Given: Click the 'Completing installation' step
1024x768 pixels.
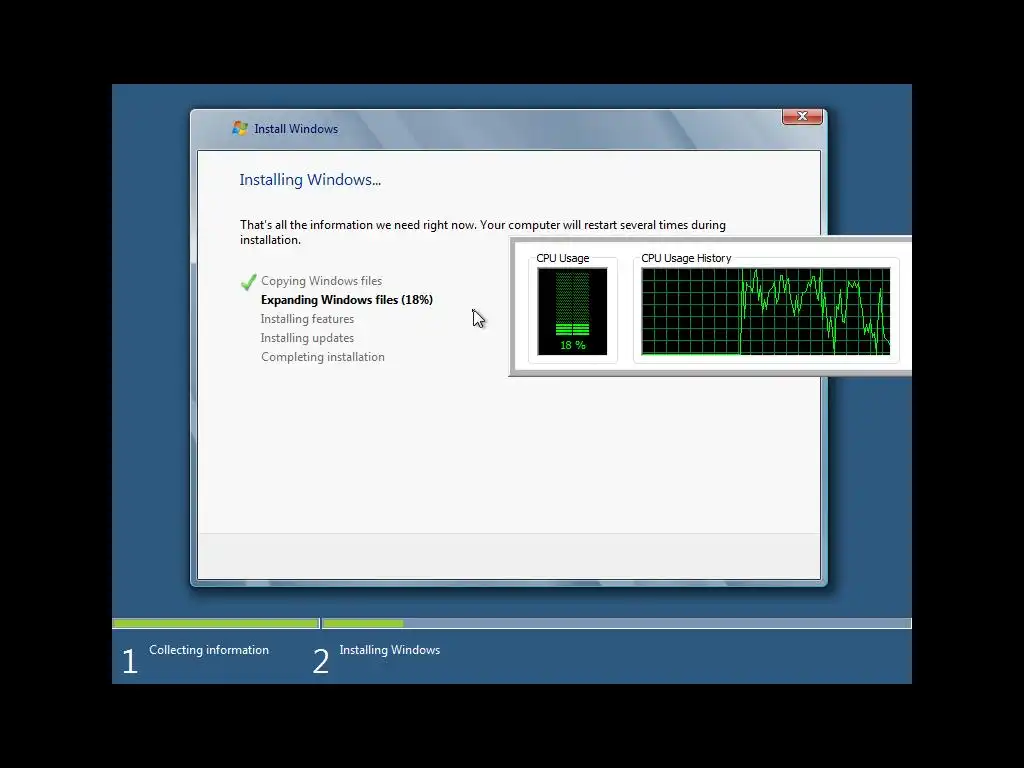Looking at the screenshot, I should click(x=323, y=357).
